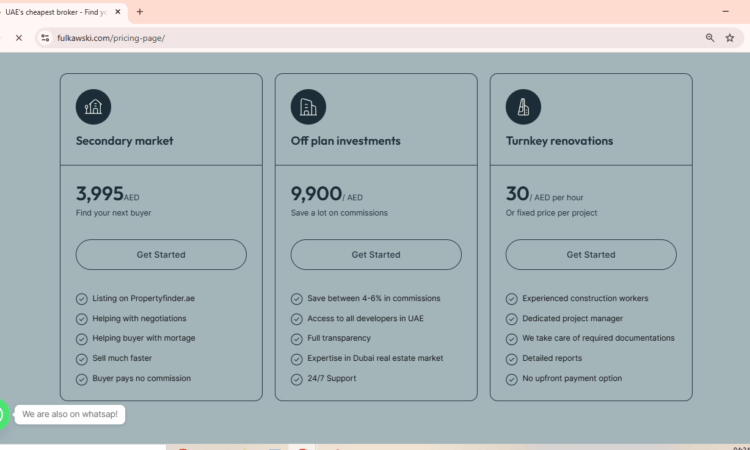Bookmark this page with star icon
Image resolution: width=750 pixels, height=450 pixels.
[730, 38]
